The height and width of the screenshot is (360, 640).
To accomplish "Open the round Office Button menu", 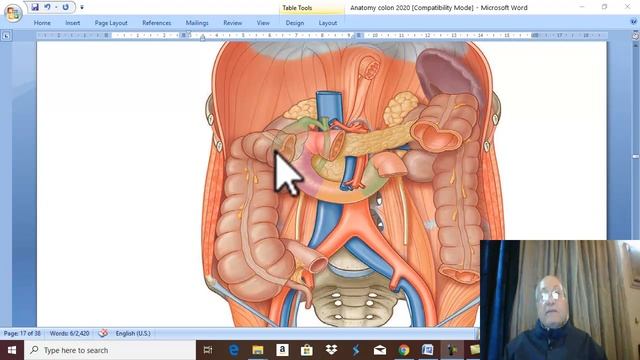I will [13, 13].
